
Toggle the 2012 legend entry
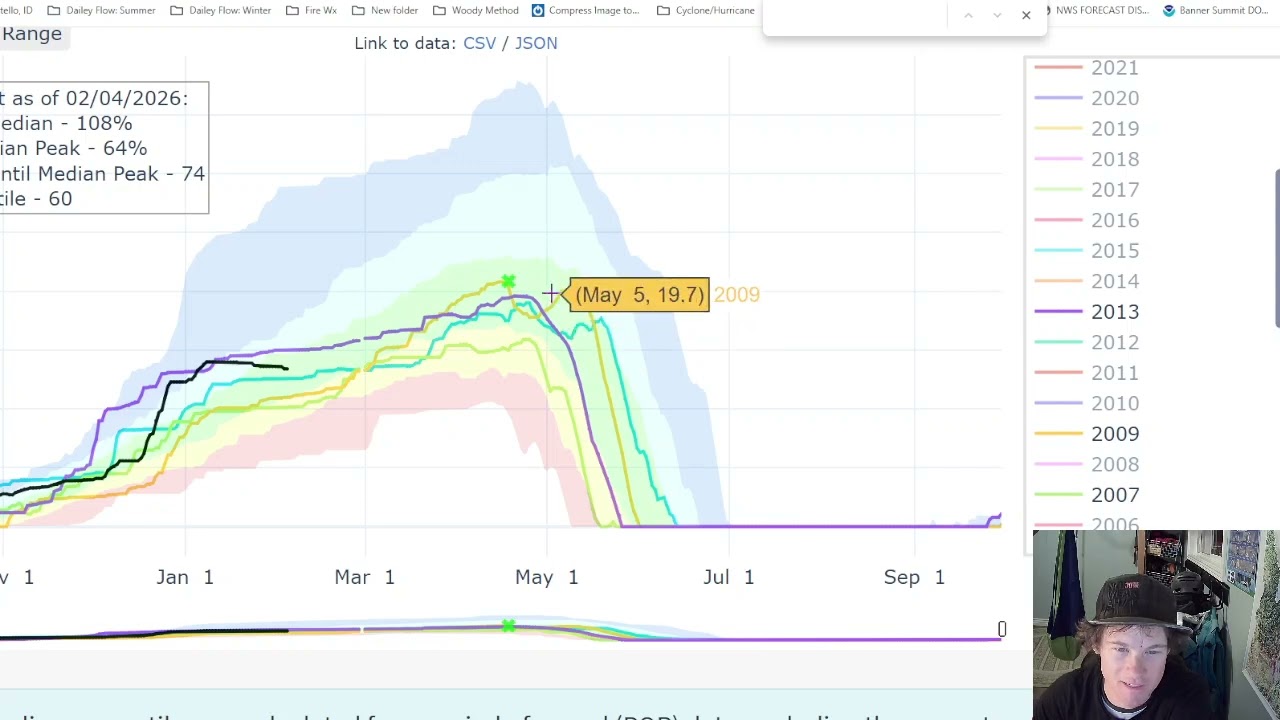click(1086, 342)
